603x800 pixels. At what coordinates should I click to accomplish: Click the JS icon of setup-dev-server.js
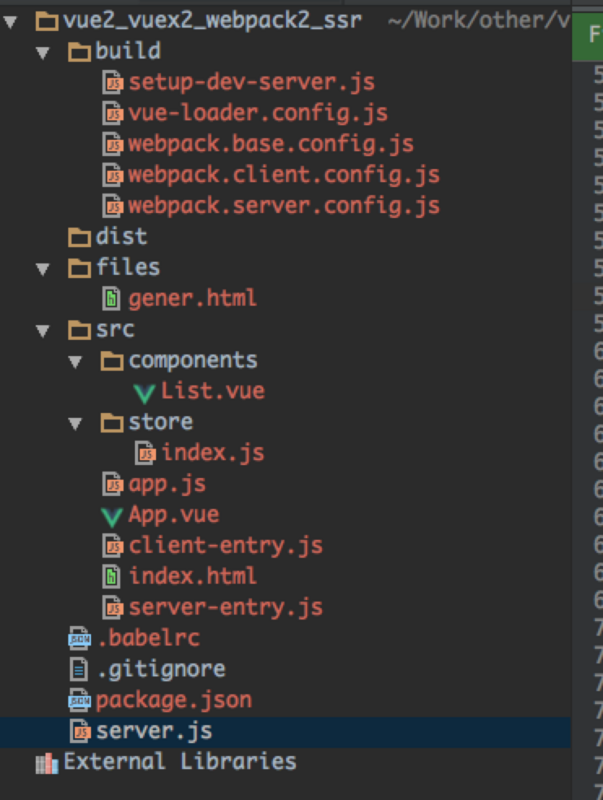click(x=113, y=83)
